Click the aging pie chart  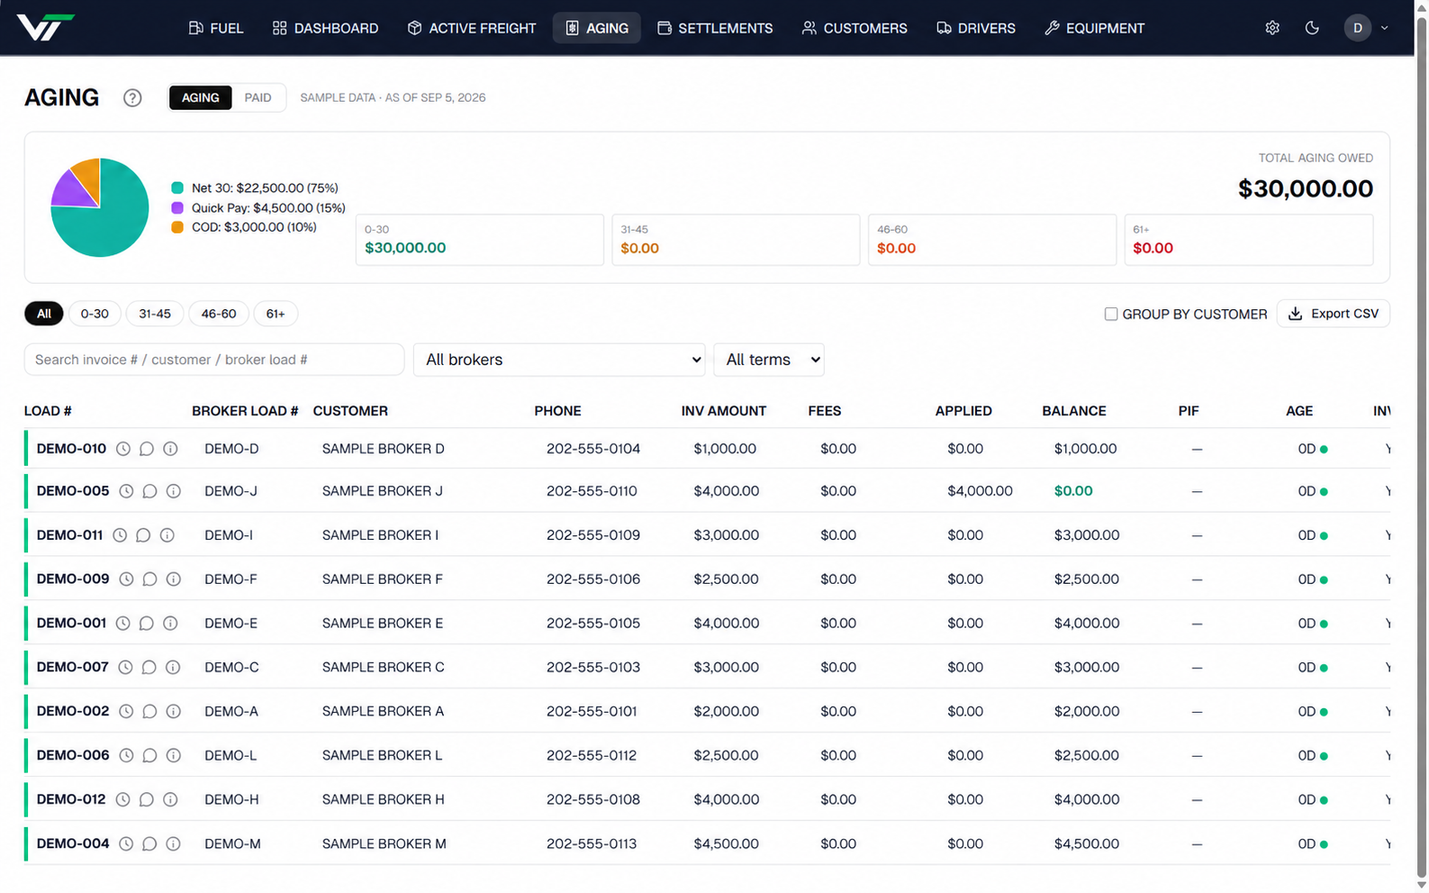100,208
